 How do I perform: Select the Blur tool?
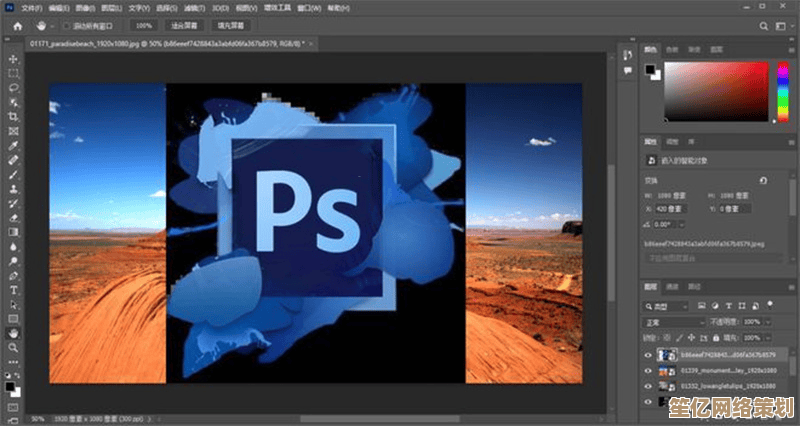point(13,247)
